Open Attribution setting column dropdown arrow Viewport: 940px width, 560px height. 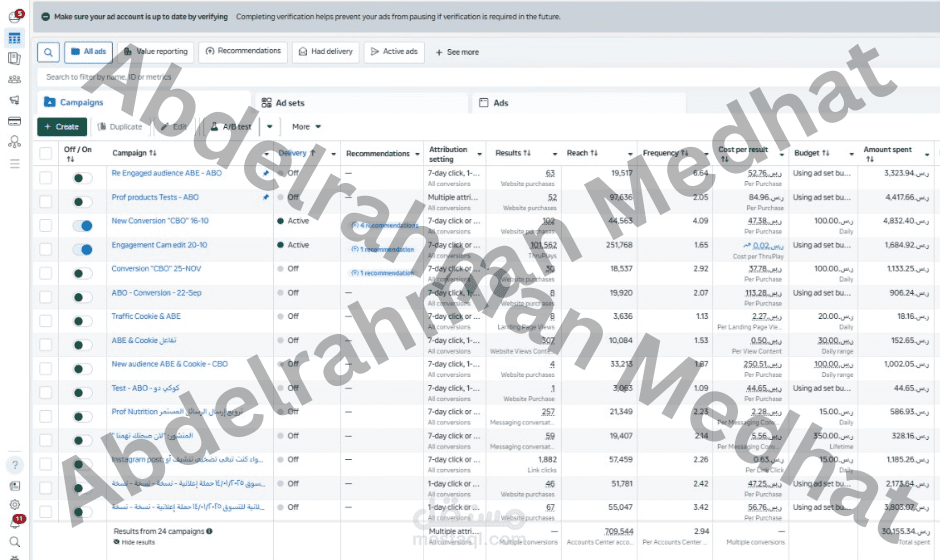point(480,154)
